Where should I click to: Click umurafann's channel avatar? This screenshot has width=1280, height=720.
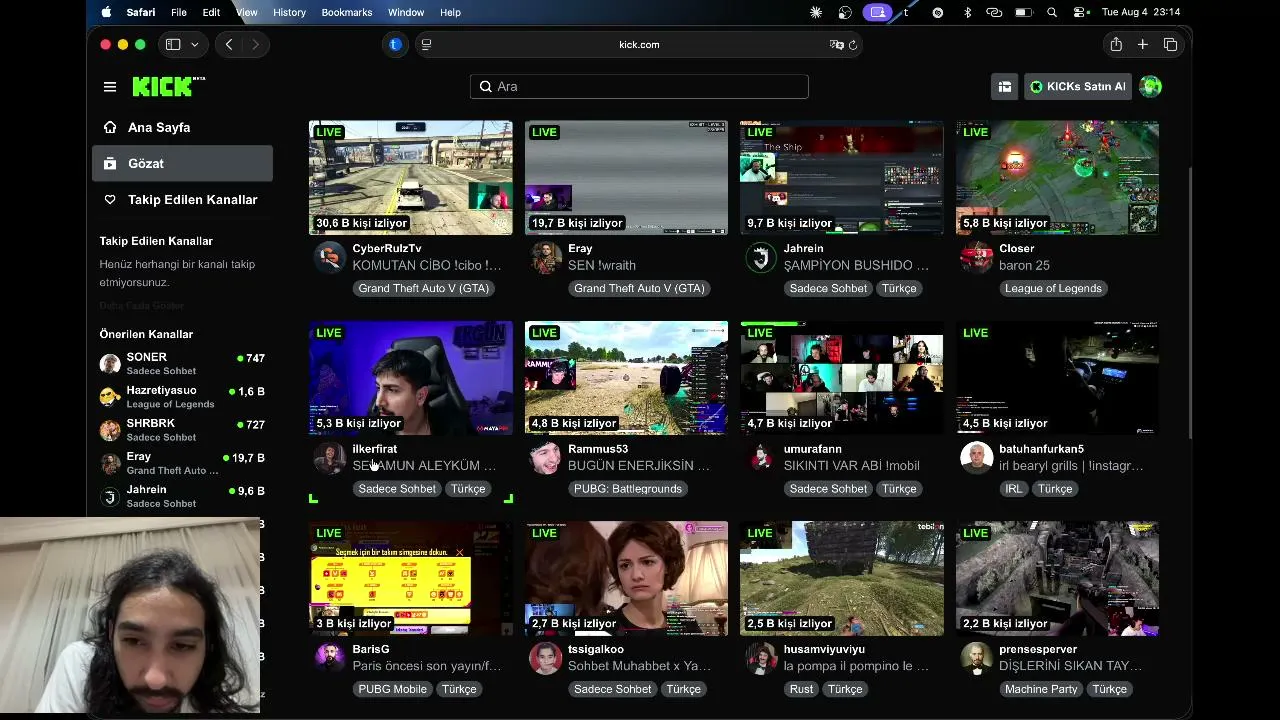coord(761,458)
